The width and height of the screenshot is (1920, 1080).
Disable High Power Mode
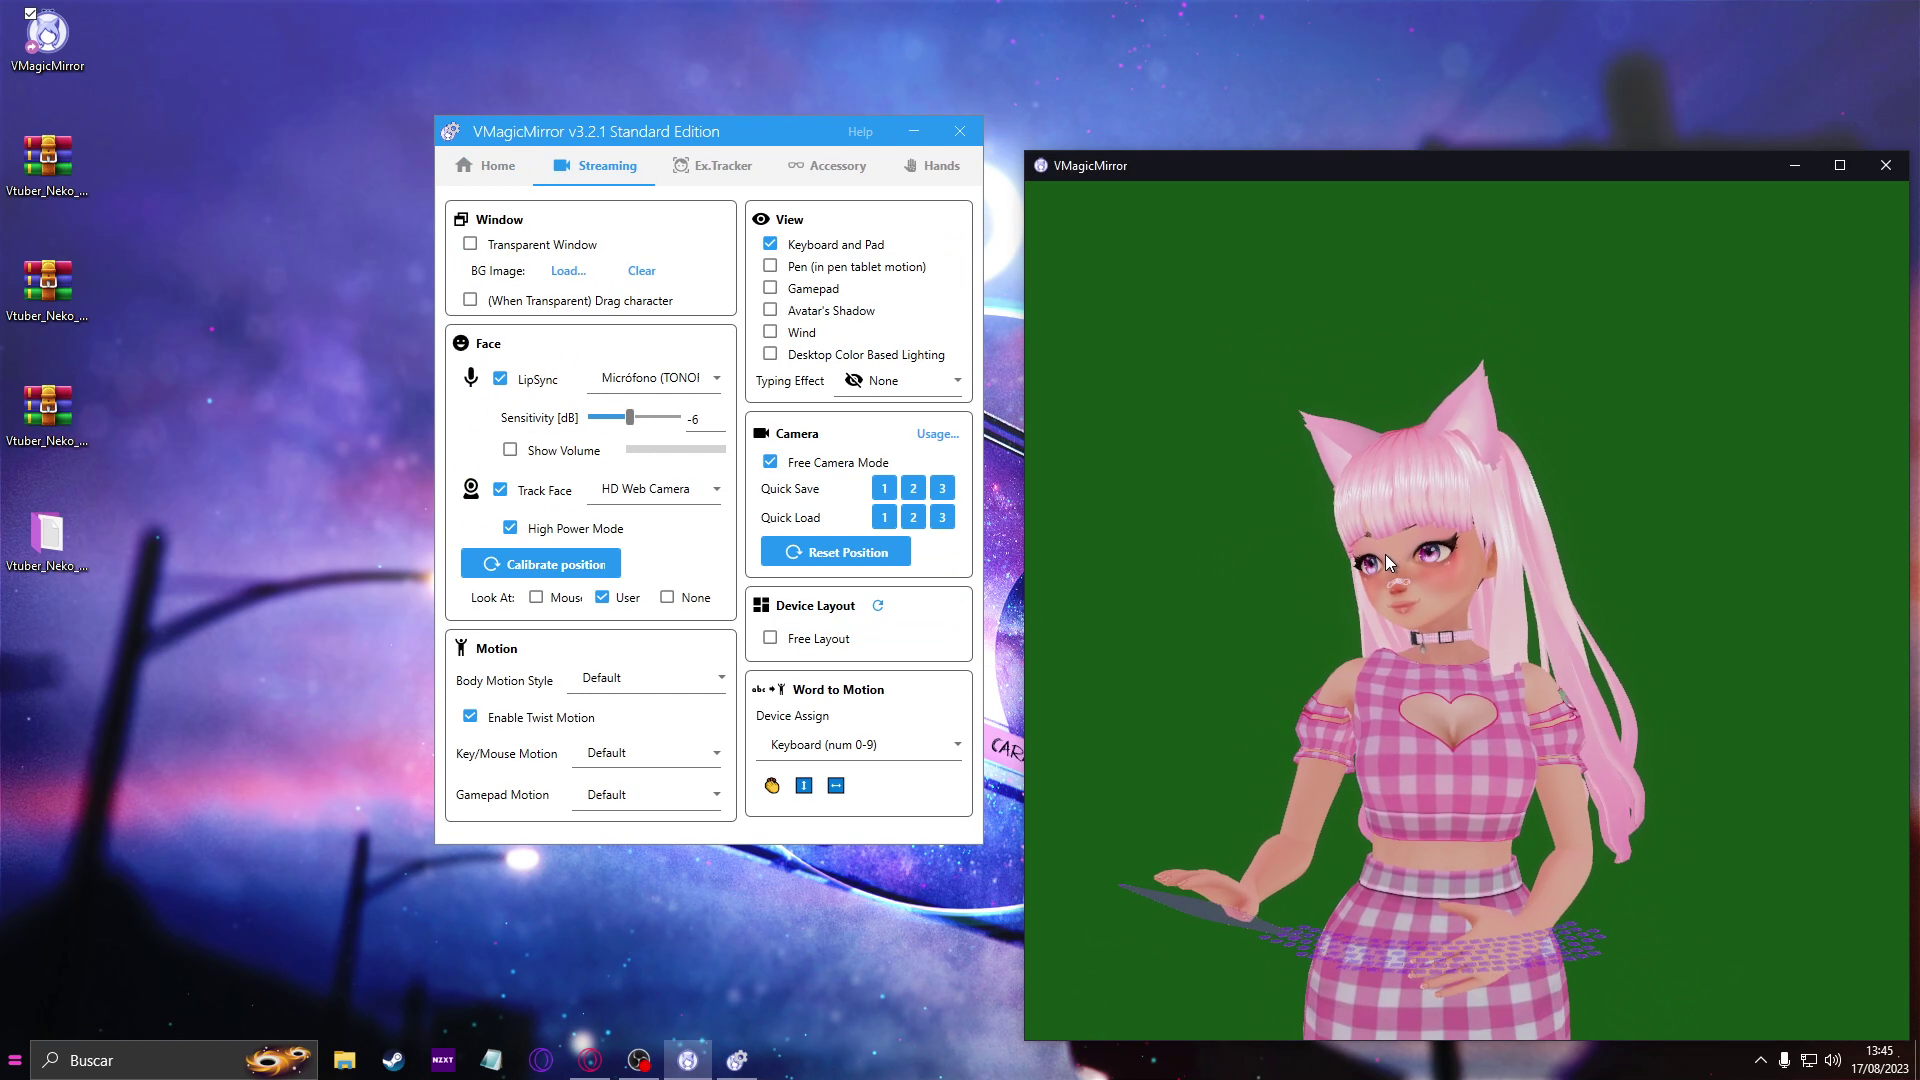[510, 527]
